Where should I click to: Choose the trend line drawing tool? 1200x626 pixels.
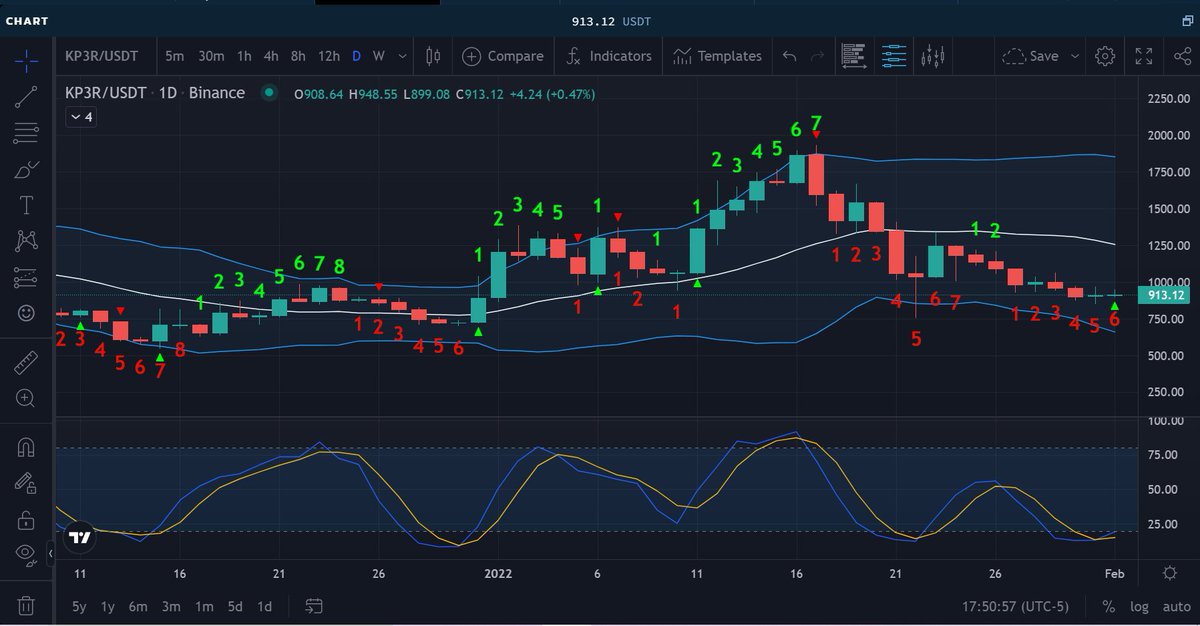(26, 96)
